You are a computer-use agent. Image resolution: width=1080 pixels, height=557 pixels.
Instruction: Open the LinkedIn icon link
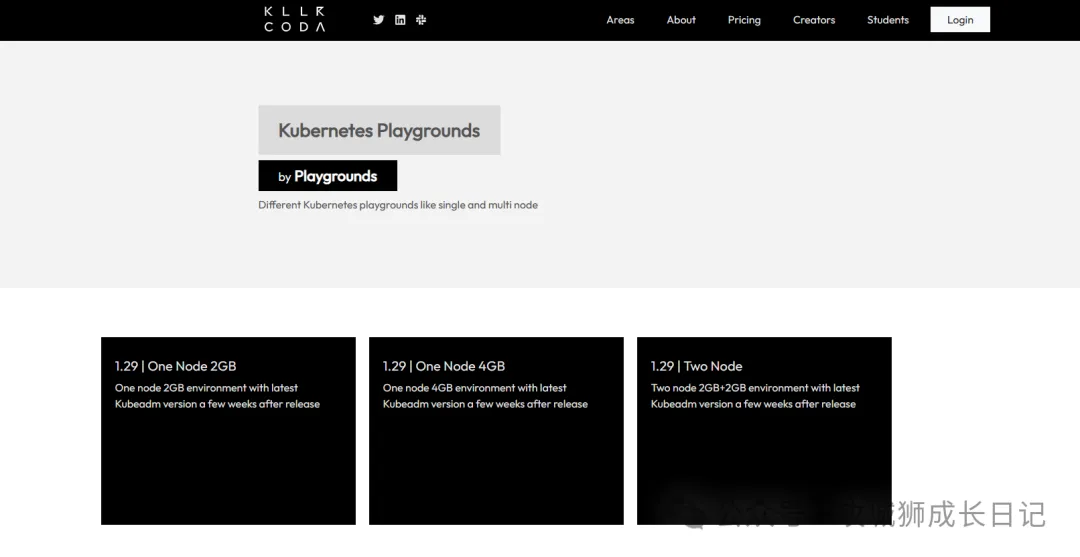pyautogui.click(x=399, y=19)
